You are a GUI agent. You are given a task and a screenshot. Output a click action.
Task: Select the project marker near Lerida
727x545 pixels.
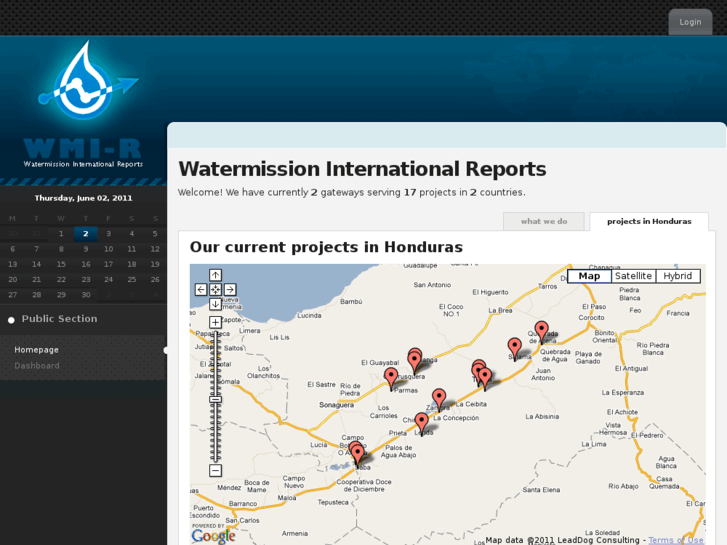(x=421, y=424)
